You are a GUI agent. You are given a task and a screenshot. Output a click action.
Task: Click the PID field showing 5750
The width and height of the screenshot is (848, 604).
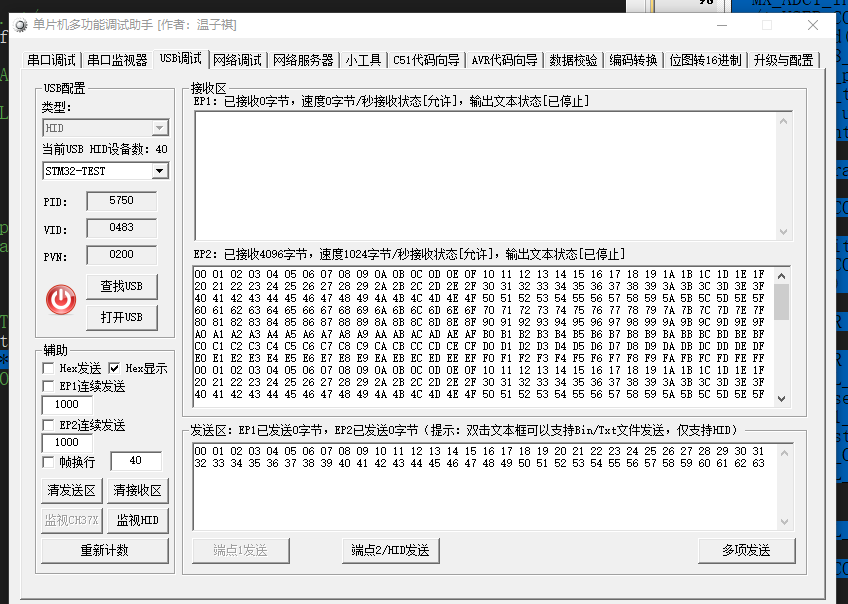(122, 201)
